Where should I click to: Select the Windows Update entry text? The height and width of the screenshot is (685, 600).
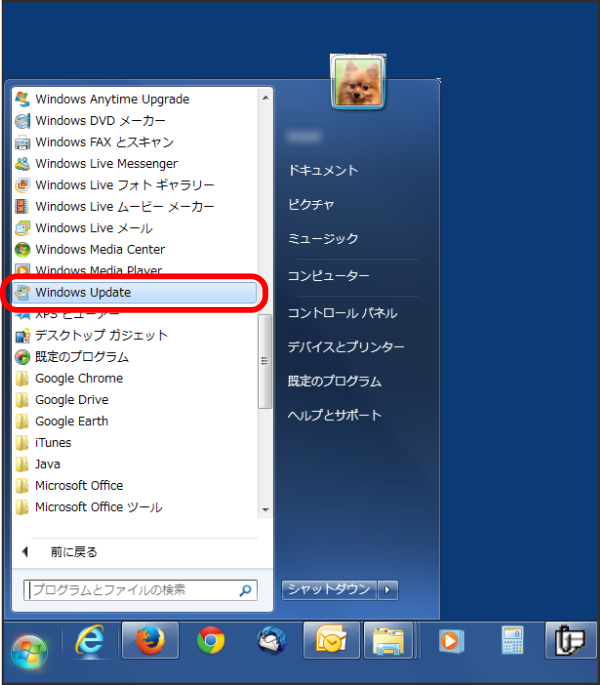[83, 292]
